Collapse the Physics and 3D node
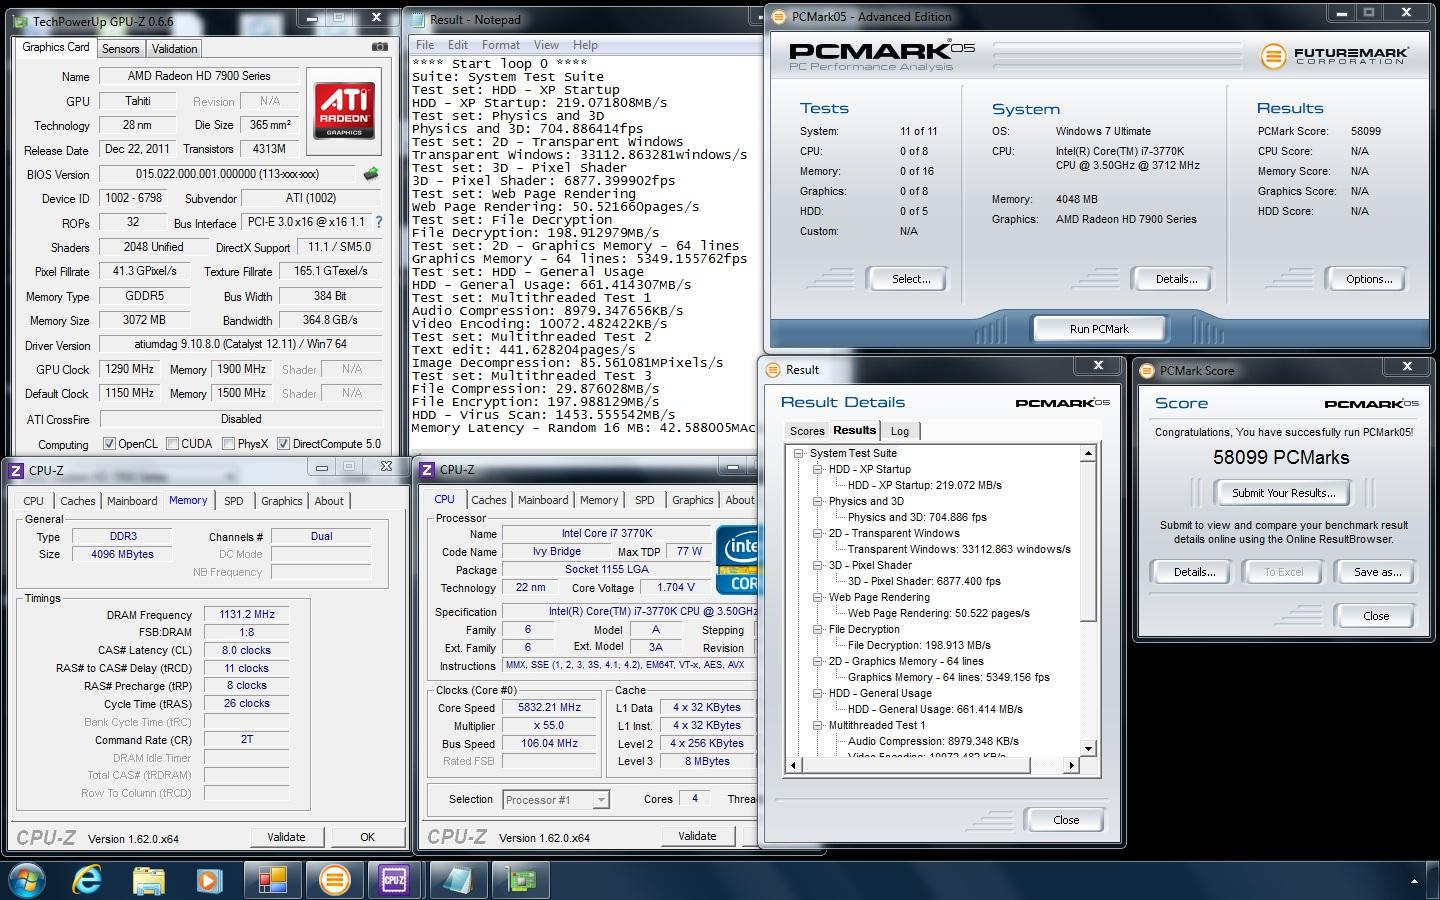The height and width of the screenshot is (900, 1440). [817, 501]
